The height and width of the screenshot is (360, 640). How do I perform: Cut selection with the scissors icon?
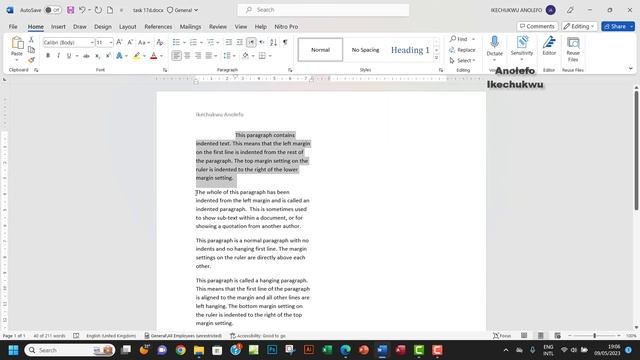31,40
